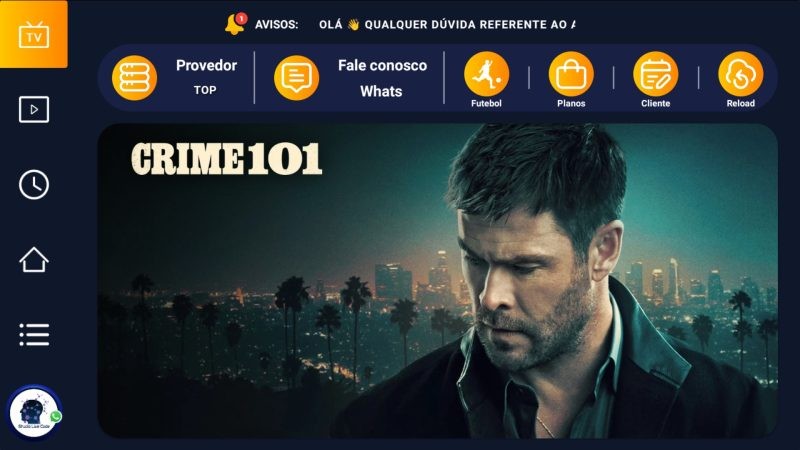The width and height of the screenshot is (800, 450).
Task: Click the AVISOS label
Action: coord(277,24)
